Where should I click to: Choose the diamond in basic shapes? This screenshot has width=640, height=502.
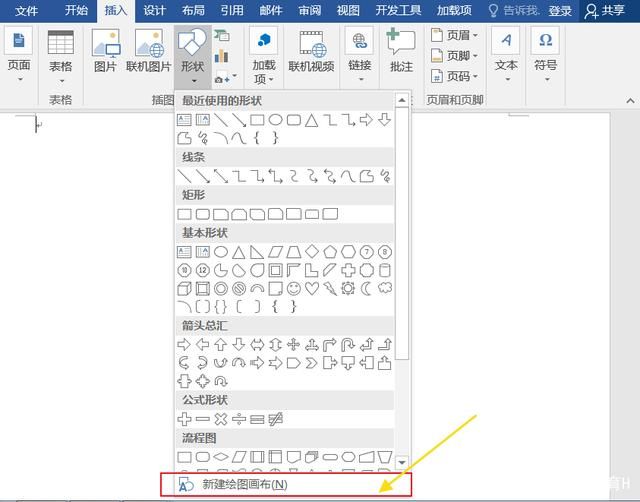coord(312,252)
